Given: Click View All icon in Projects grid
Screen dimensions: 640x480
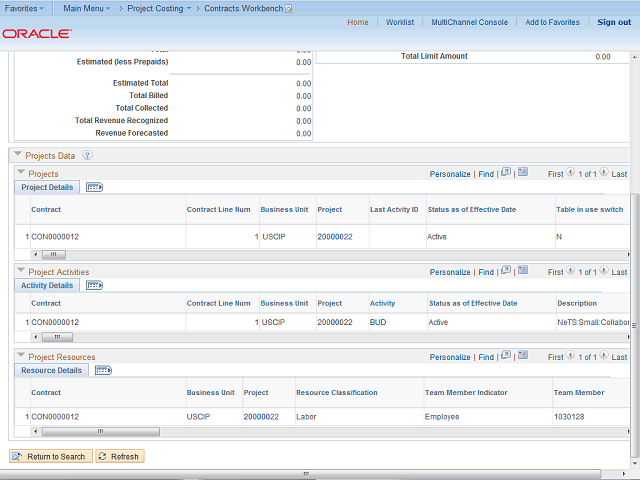Looking at the screenshot, I should click(506, 173).
